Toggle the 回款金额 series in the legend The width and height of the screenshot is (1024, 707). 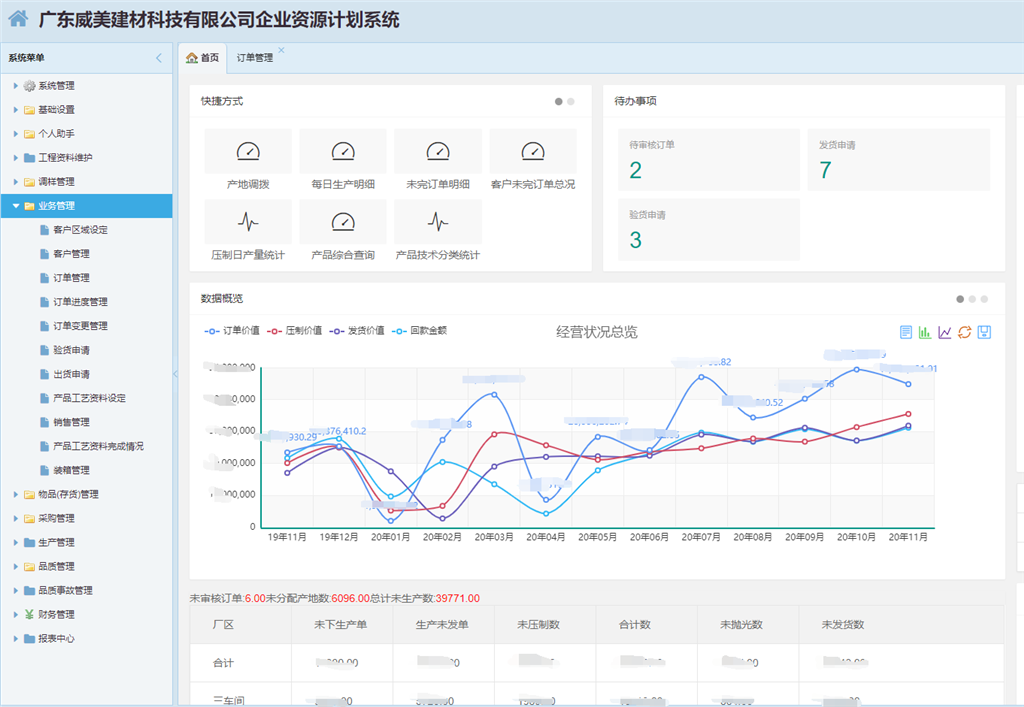pyautogui.click(x=419, y=331)
